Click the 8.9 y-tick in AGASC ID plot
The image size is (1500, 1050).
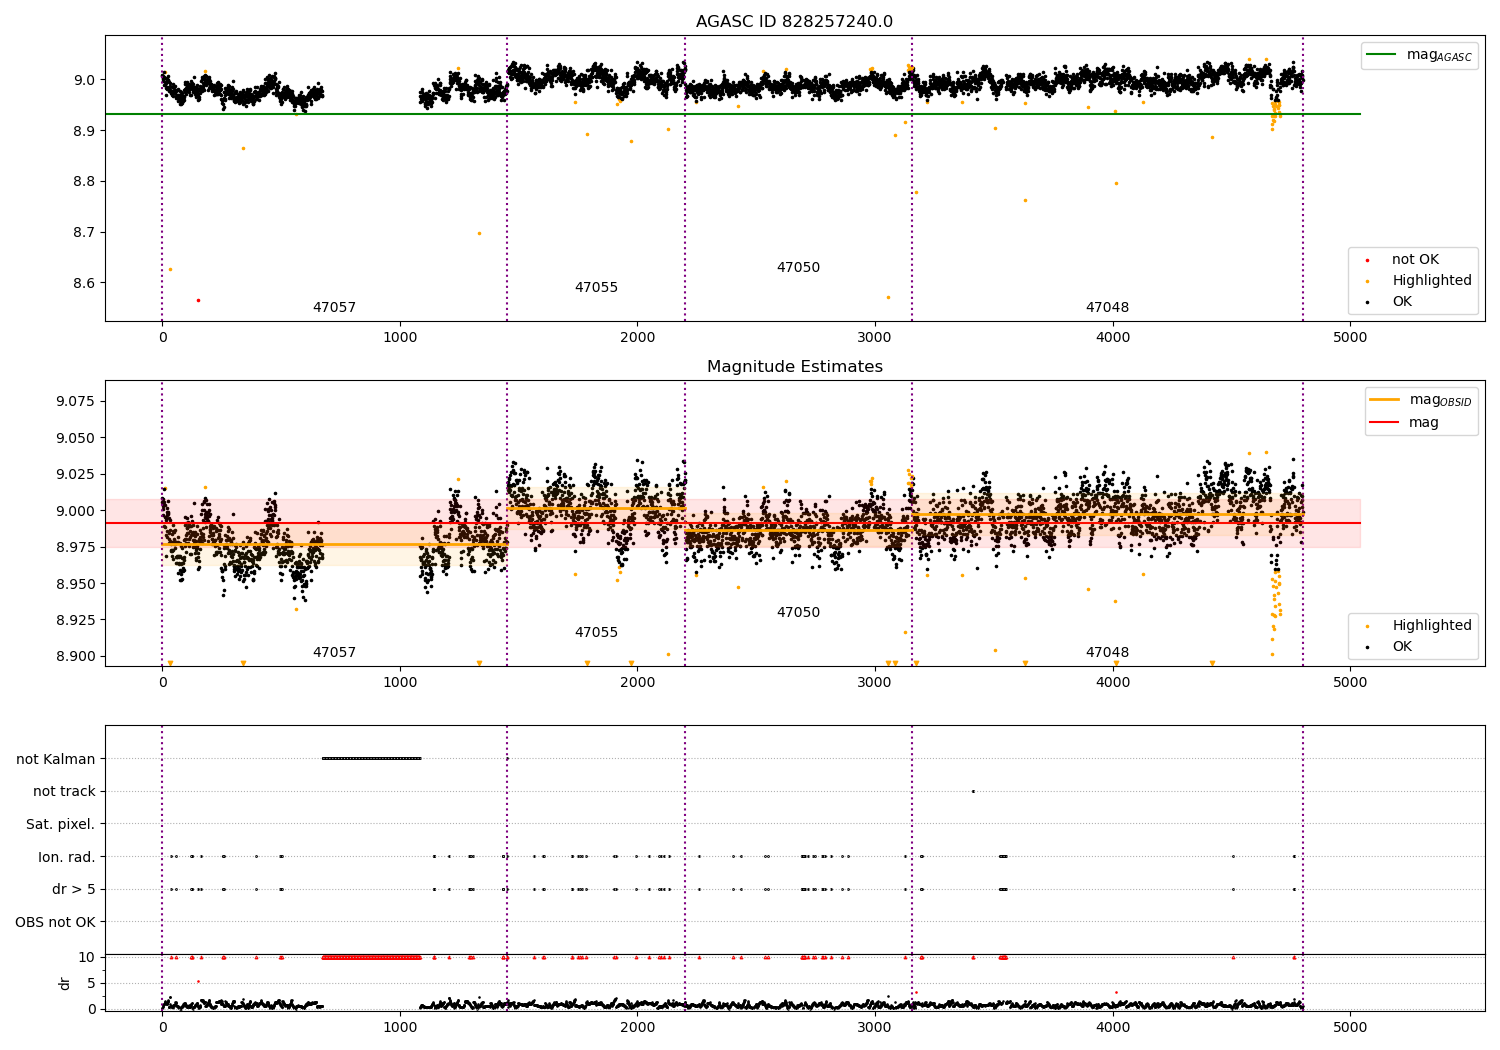(85, 131)
